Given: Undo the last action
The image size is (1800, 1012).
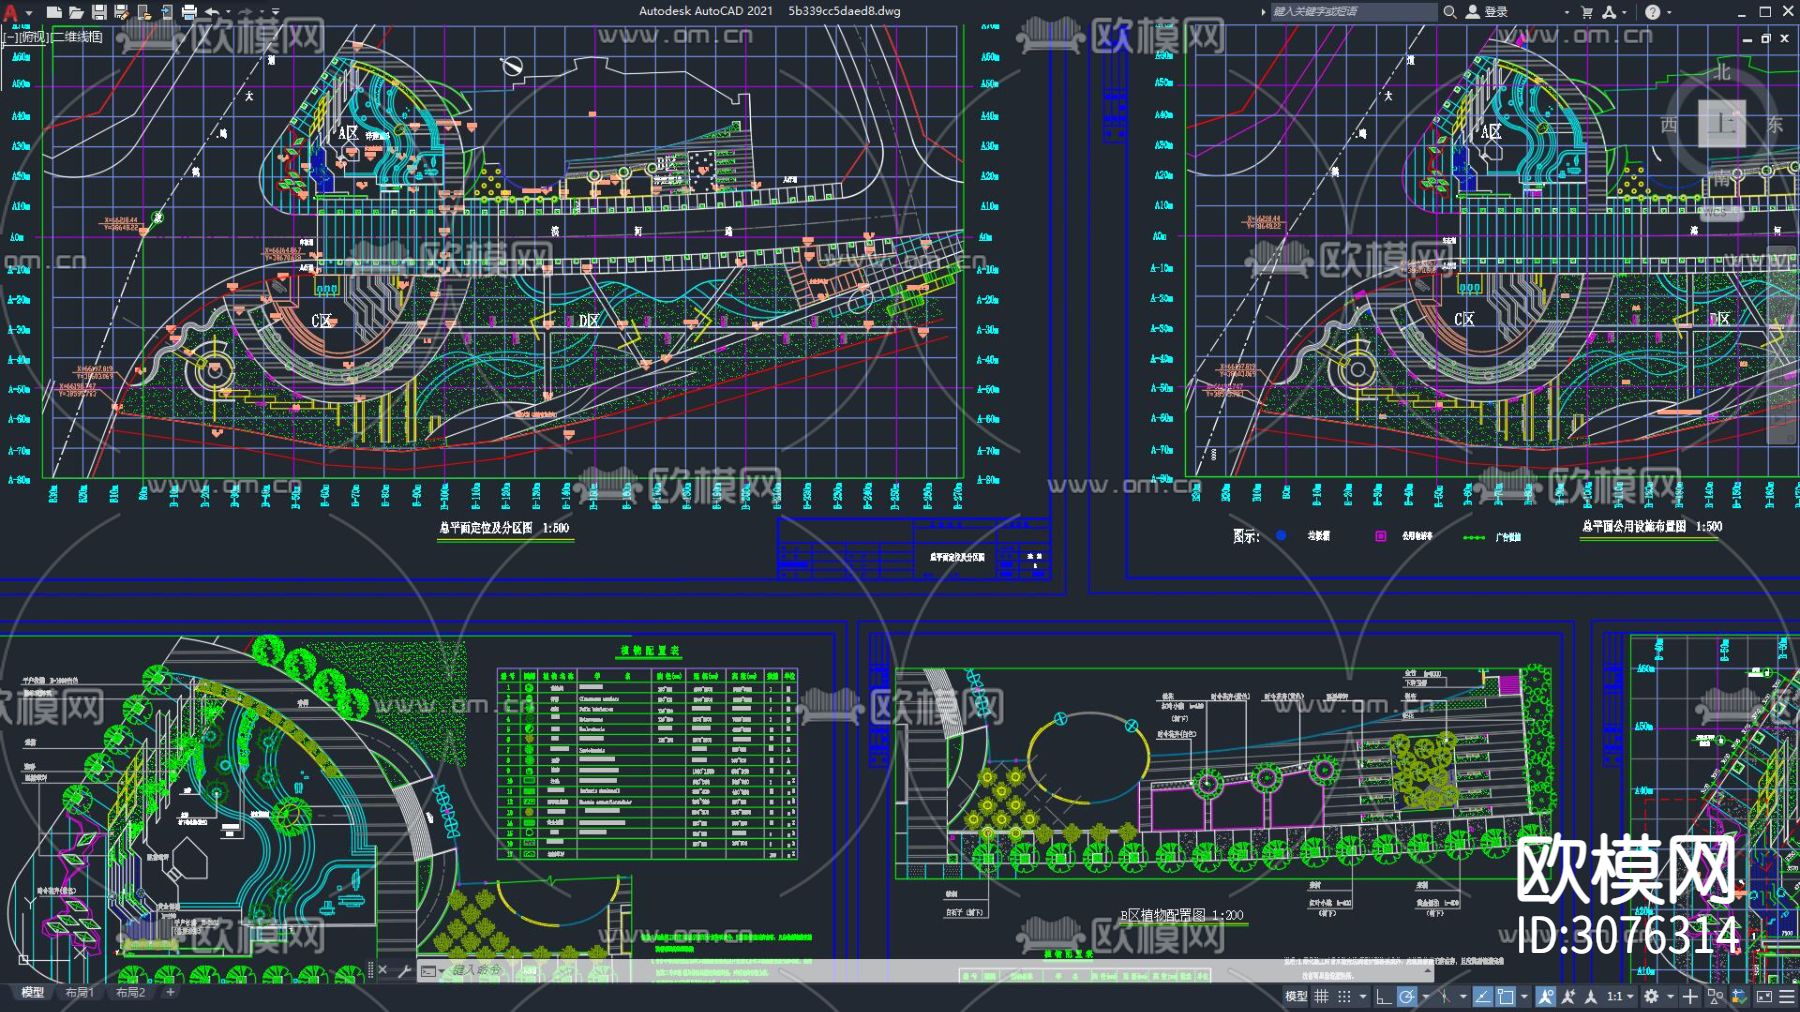Looking at the screenshot, I should tap(212, 12).
